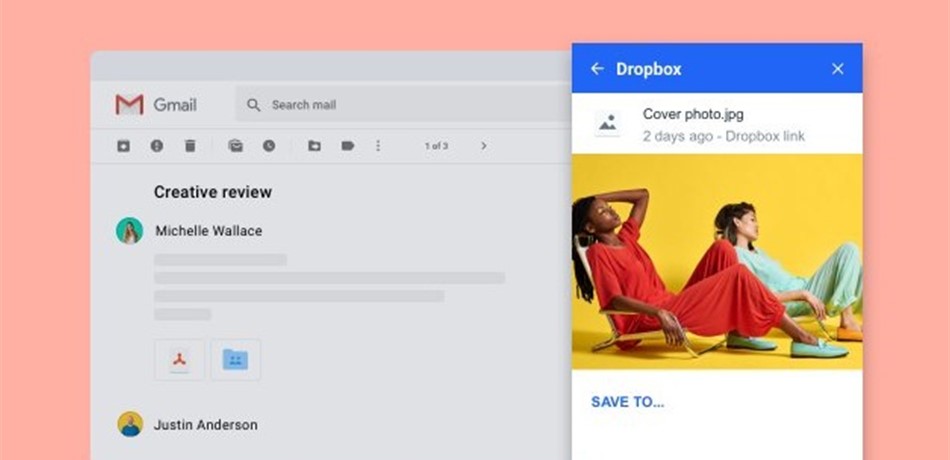Click the Gmail wordmark text
This screenshot has height=460, width=950.
pyautogui.click(x=175, y=105)
